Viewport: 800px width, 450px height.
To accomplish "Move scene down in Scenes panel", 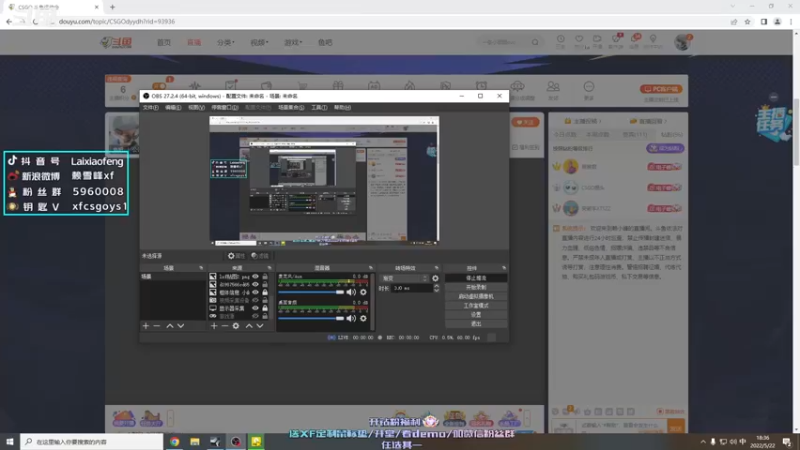I will click(181, 326).
